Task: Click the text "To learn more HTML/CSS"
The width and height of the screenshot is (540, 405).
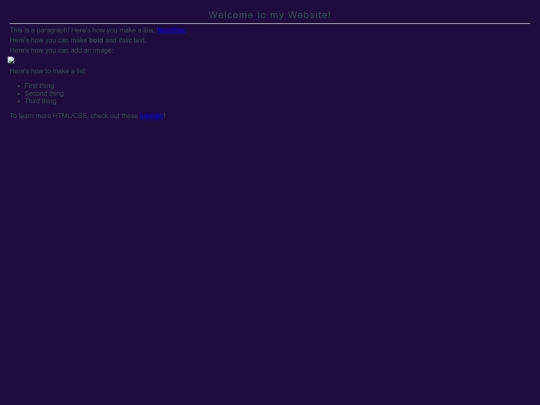Action: click(x=49, y=116)
